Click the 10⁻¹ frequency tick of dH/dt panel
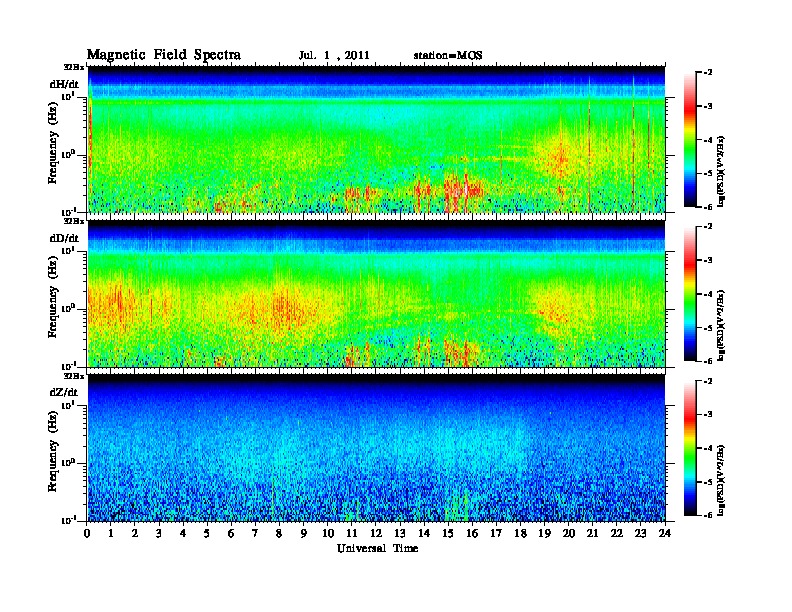This screenshot has width=792, height=612. pyautogui.click(x=69, y=212)
